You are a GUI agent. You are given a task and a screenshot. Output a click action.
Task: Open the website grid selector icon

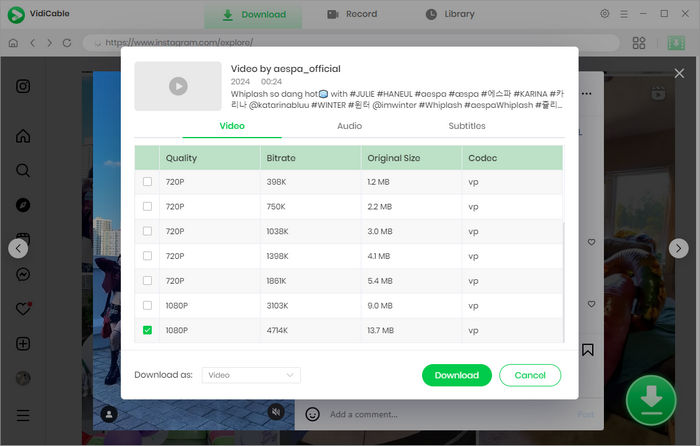click(x=639, y=43)
